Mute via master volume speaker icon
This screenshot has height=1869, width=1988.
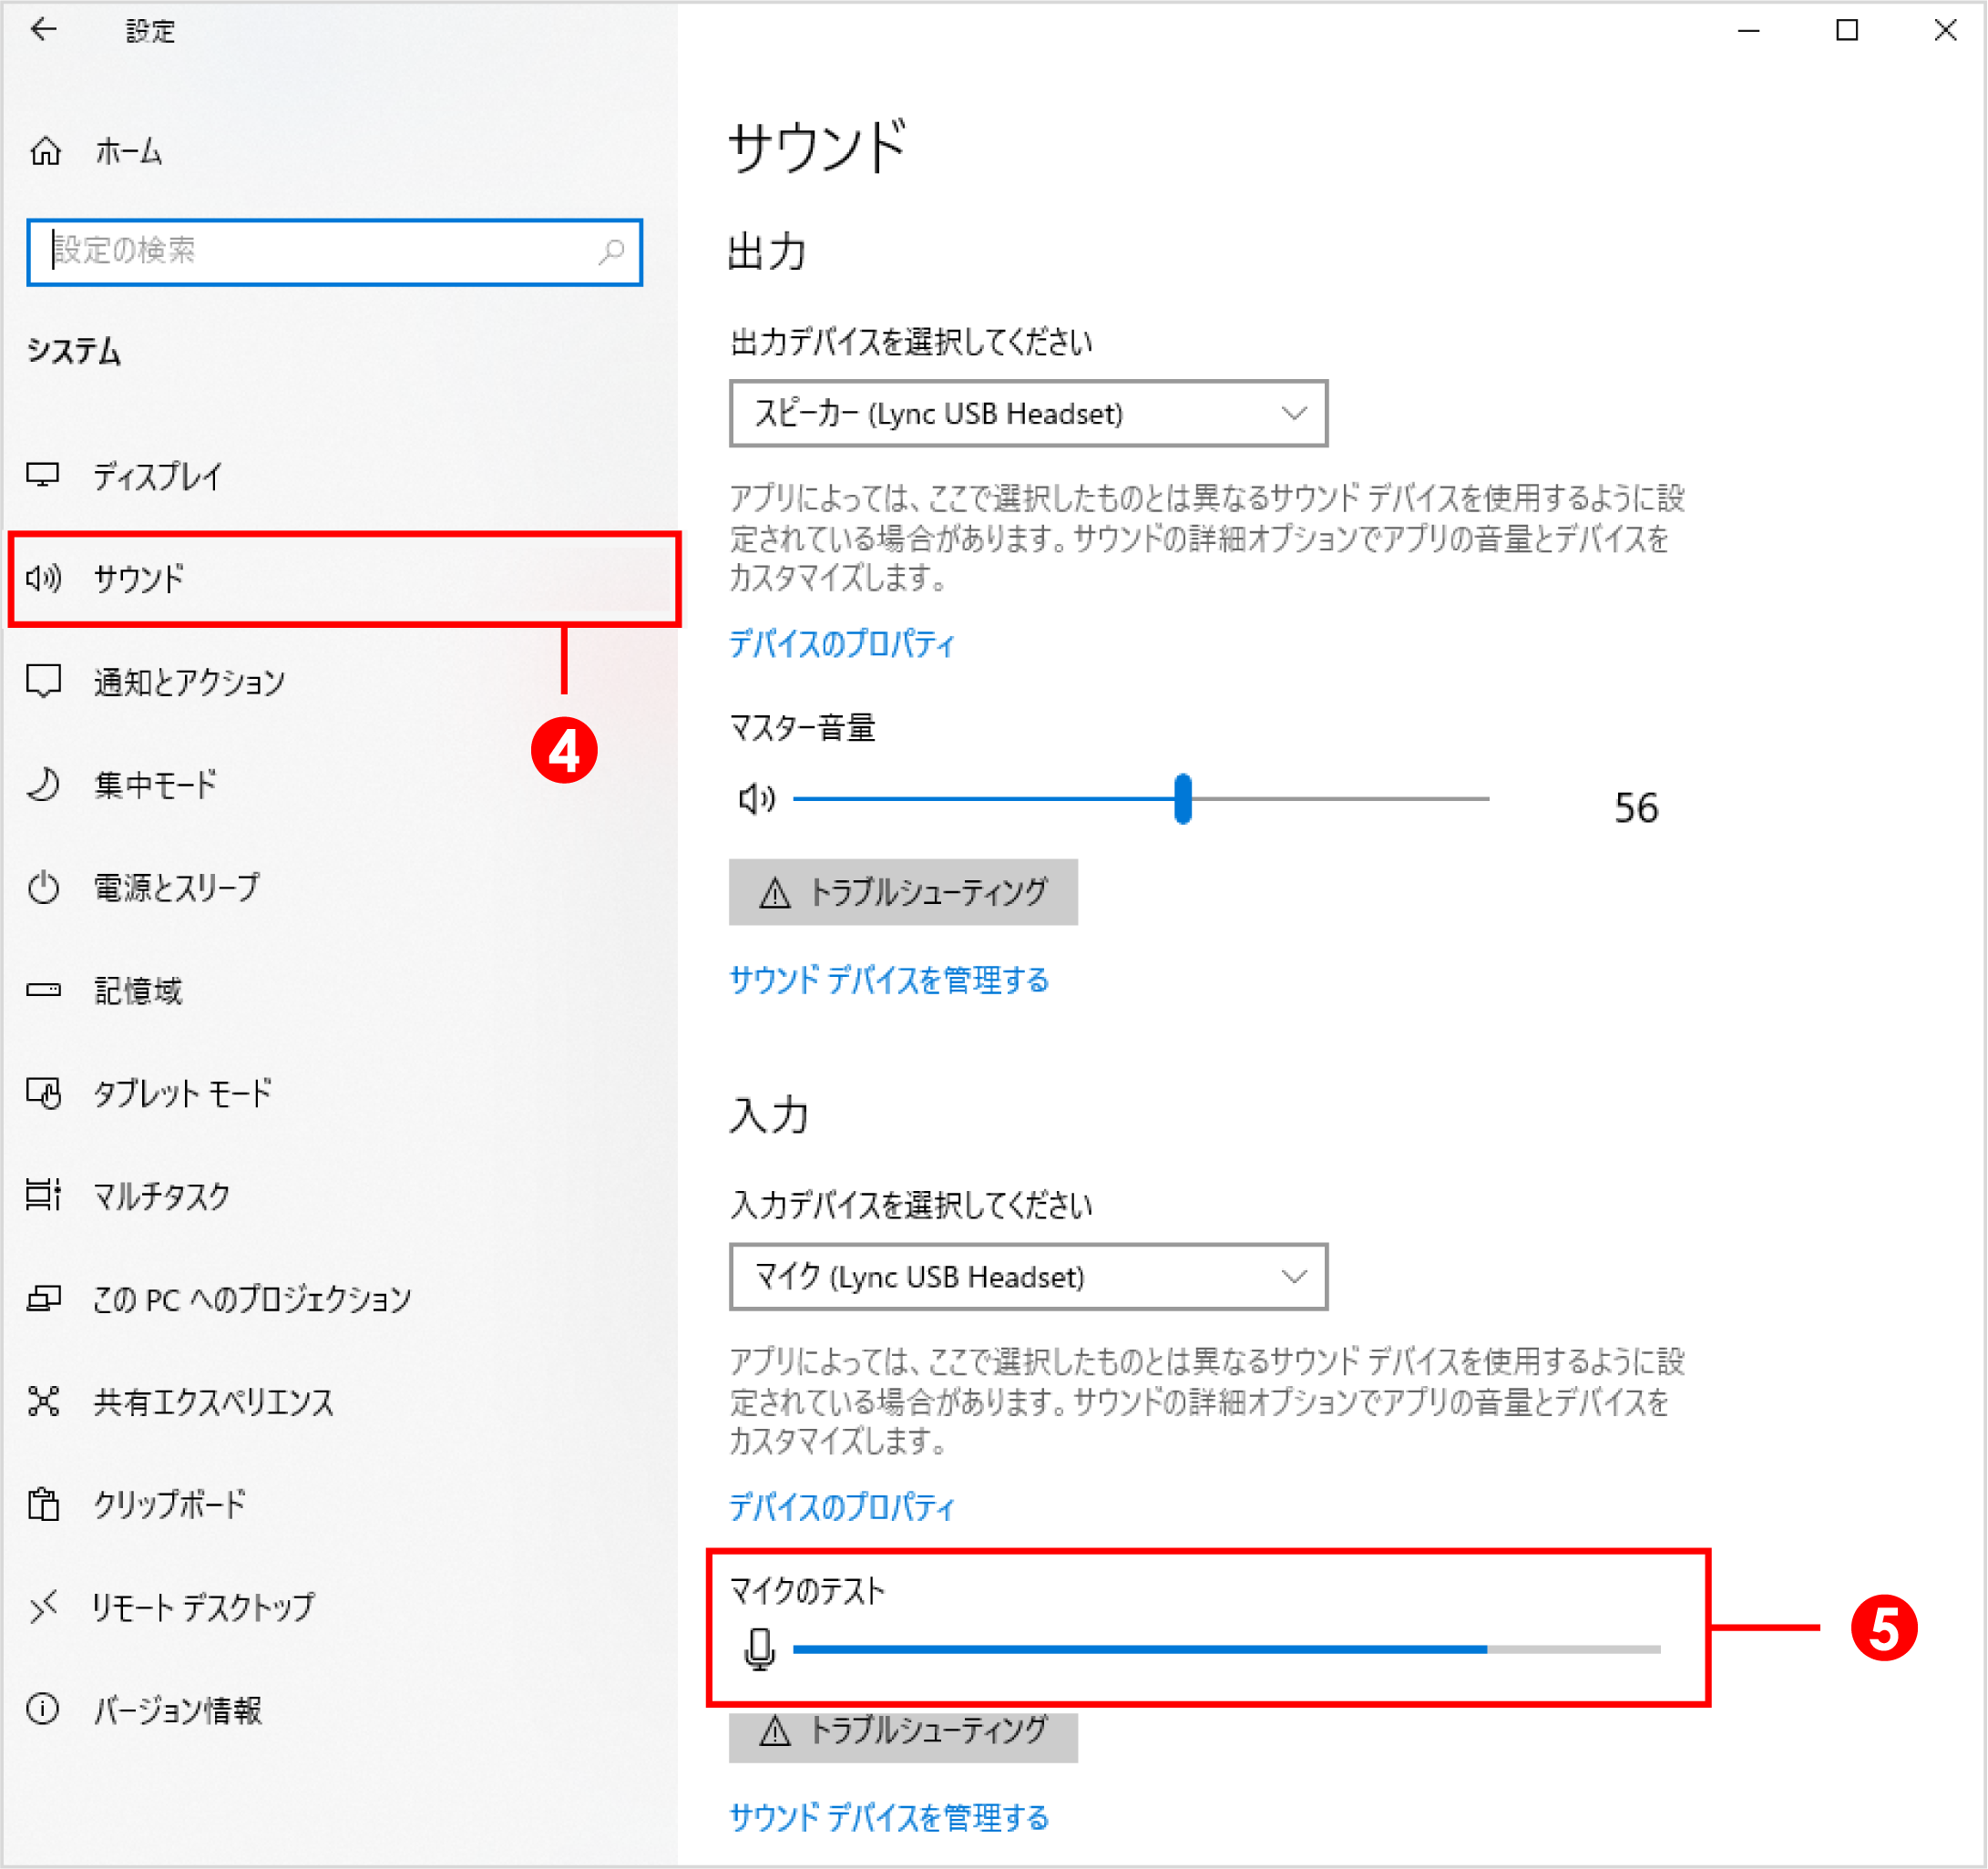point(756,799)
